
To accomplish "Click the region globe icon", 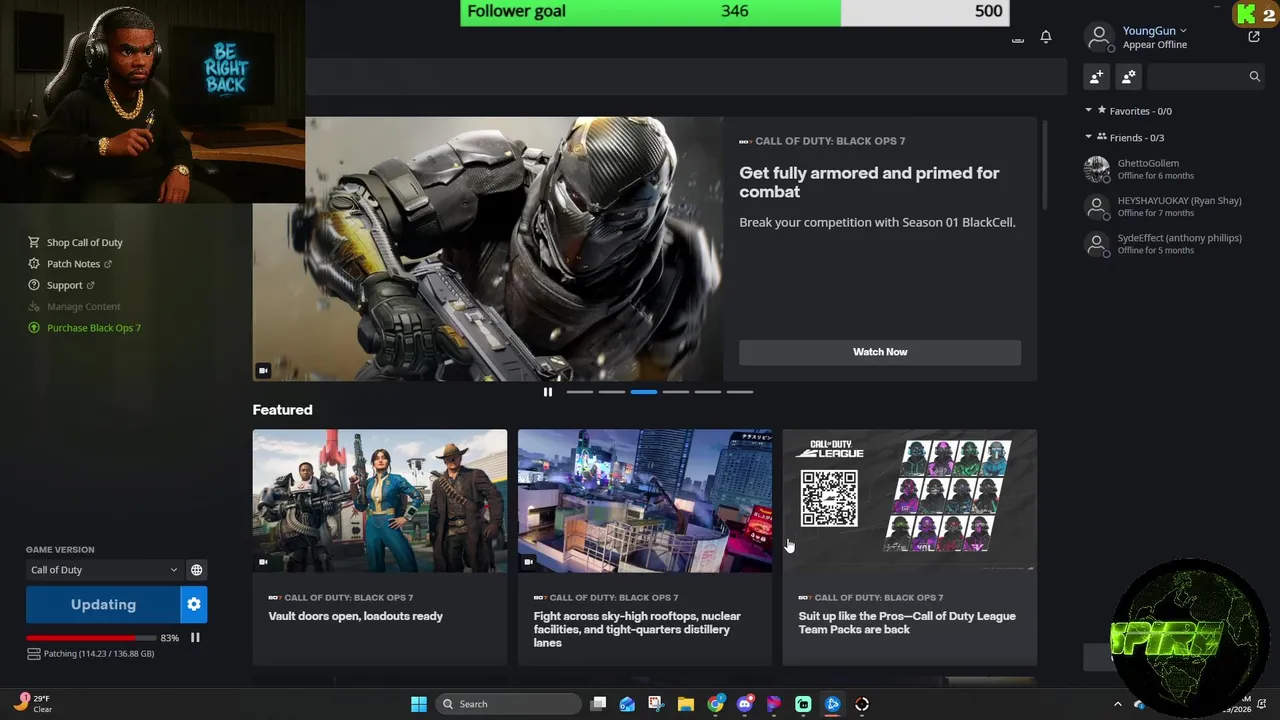I will [x=197, y=570].
